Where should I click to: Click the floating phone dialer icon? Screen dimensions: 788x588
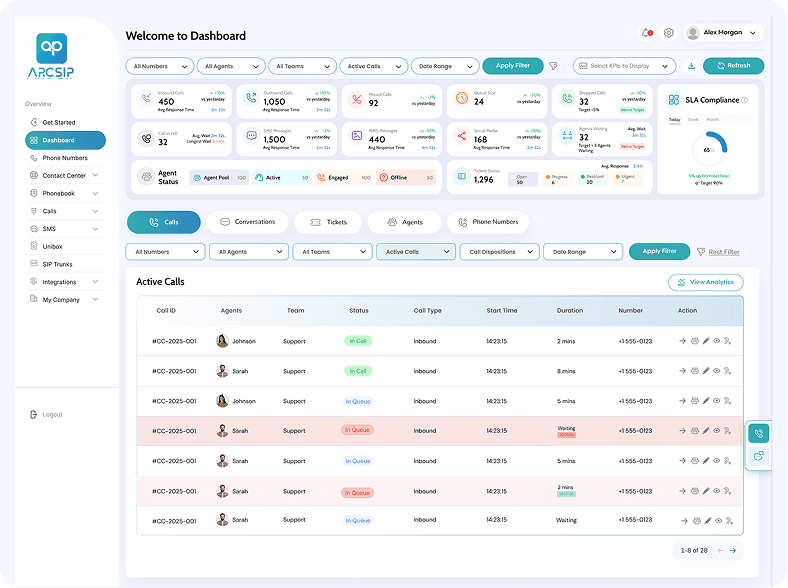759,433
